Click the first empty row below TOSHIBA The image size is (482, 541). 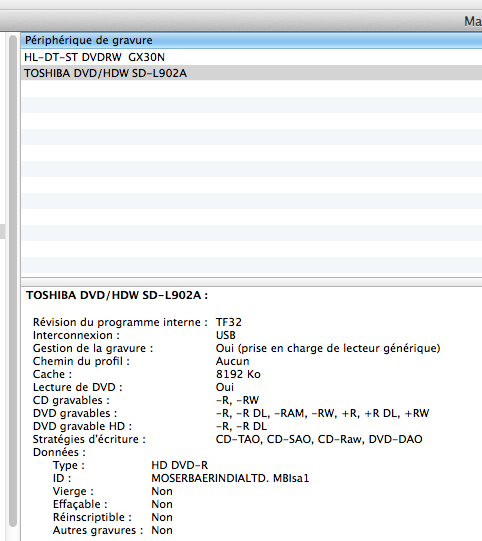coord(252,89)
